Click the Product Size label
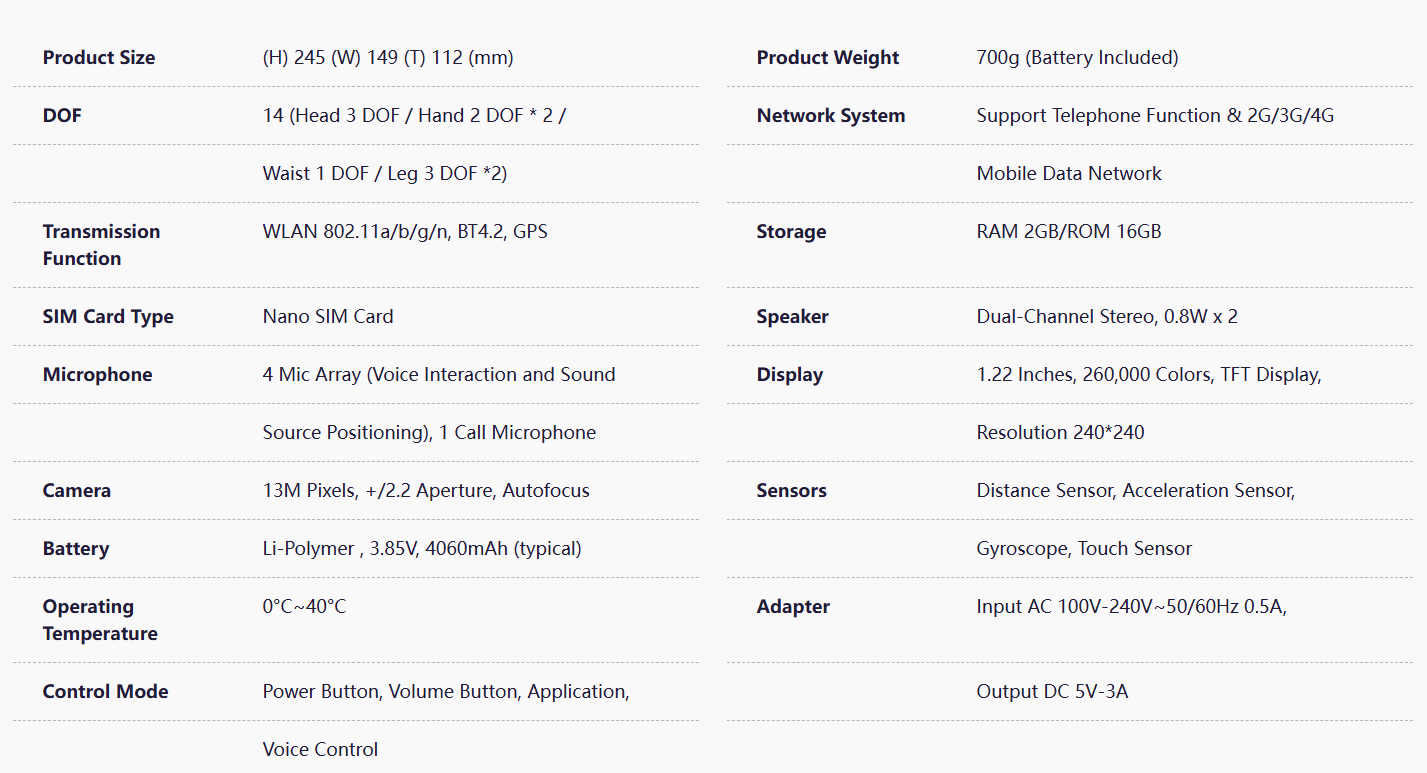Image resolution: width=1427 pixels, height=773 pixels. [x=99, y=58]
